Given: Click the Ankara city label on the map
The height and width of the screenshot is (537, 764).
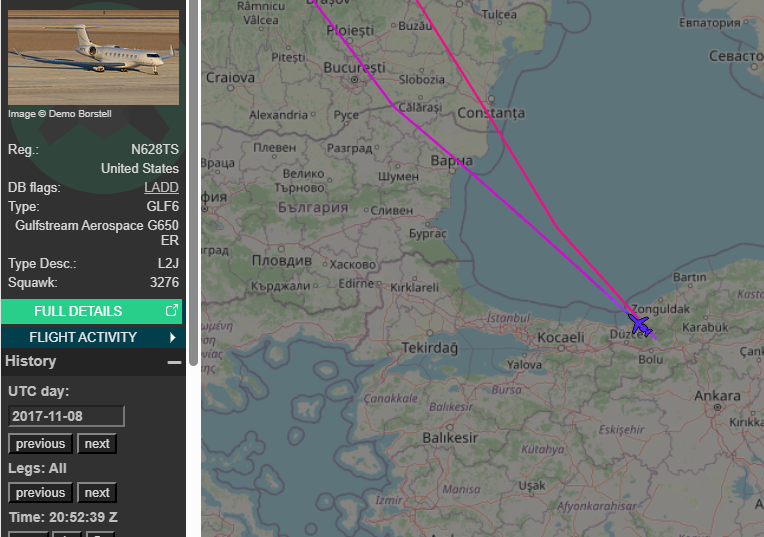Looking at the screenshot, I should coord(717,396).
